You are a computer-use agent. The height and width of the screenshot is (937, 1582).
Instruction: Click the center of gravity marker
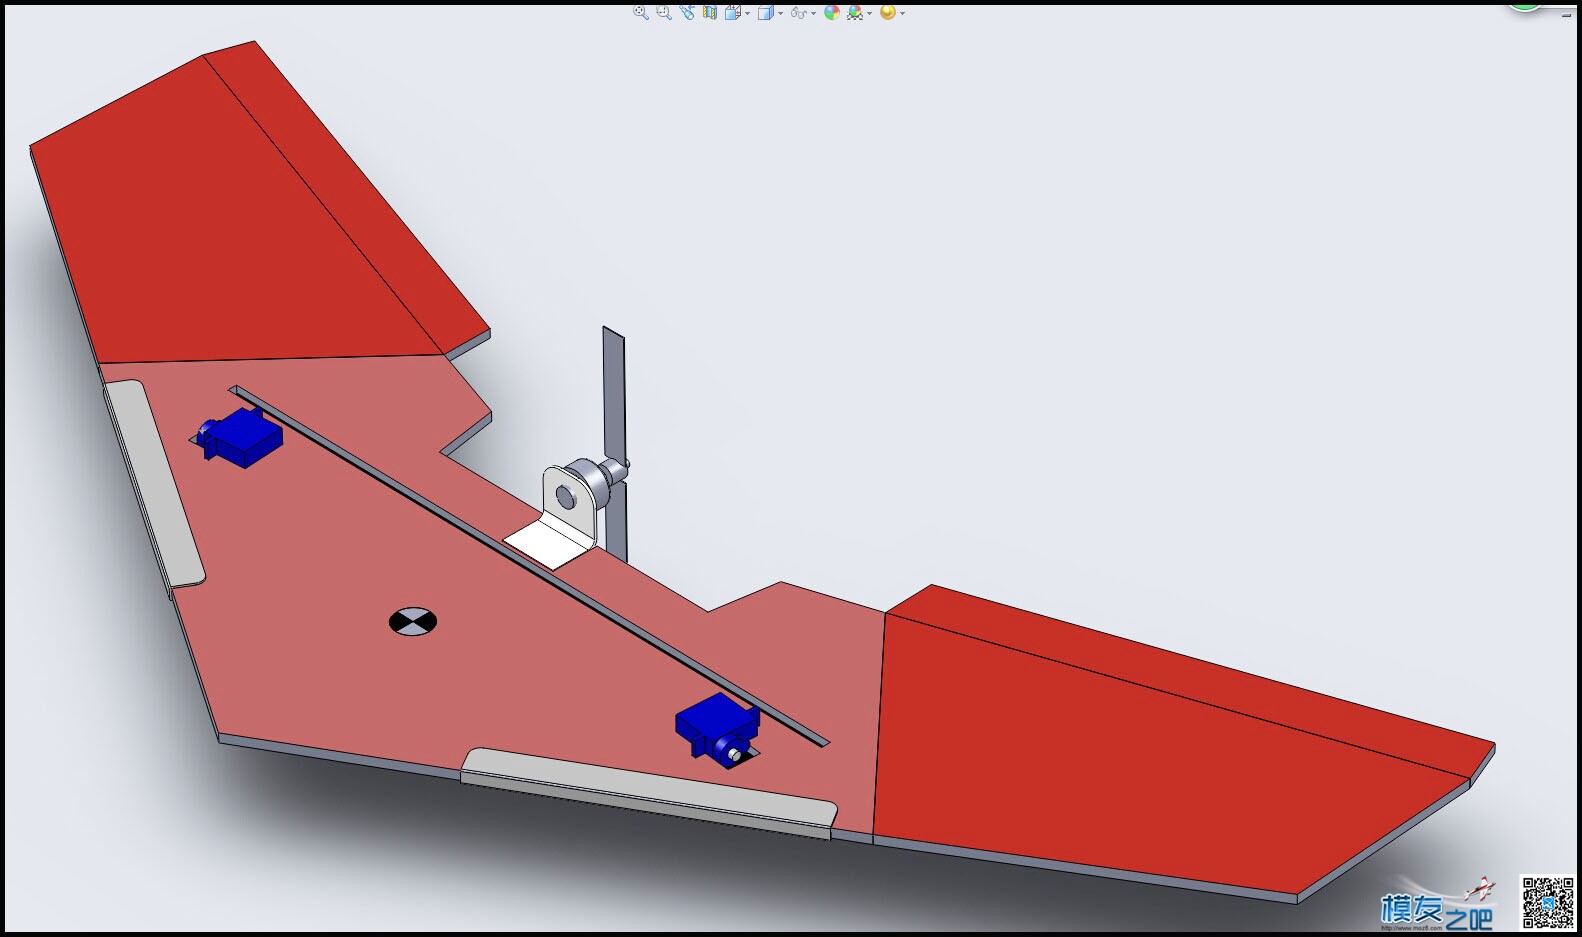[413, 622]
